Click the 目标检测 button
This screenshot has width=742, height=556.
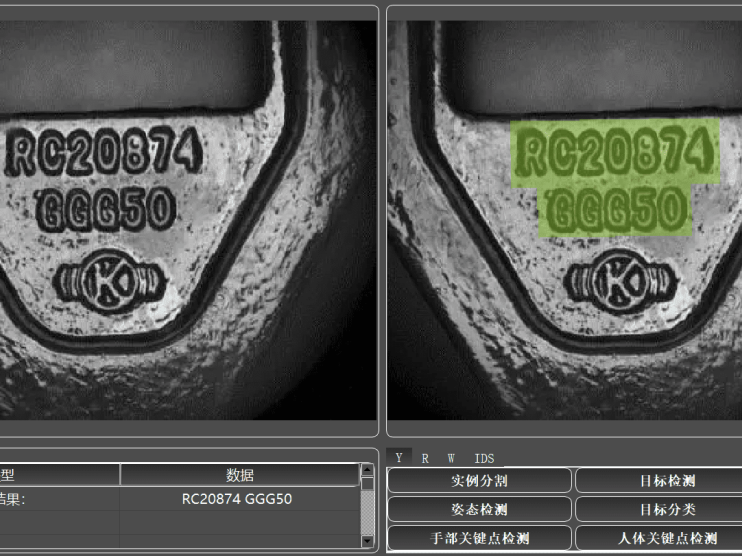(x=660, y=481)
